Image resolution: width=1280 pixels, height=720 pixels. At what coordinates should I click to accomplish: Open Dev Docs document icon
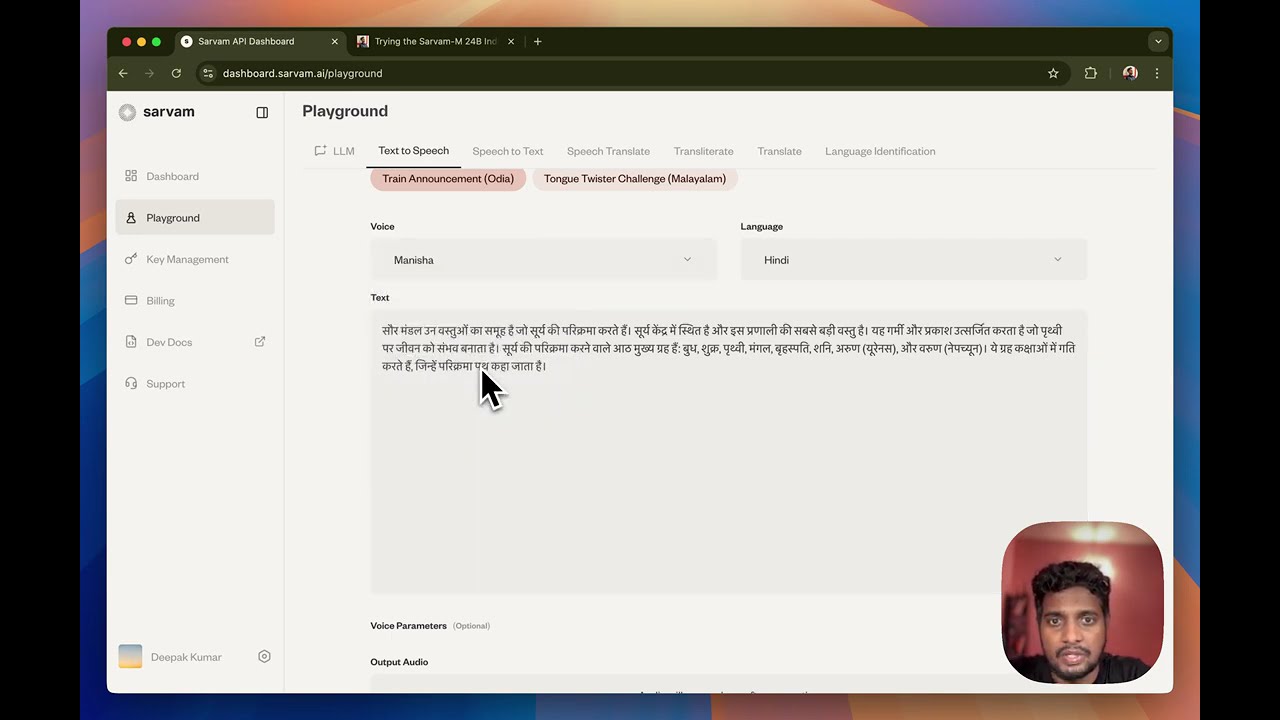click(131, 342)
